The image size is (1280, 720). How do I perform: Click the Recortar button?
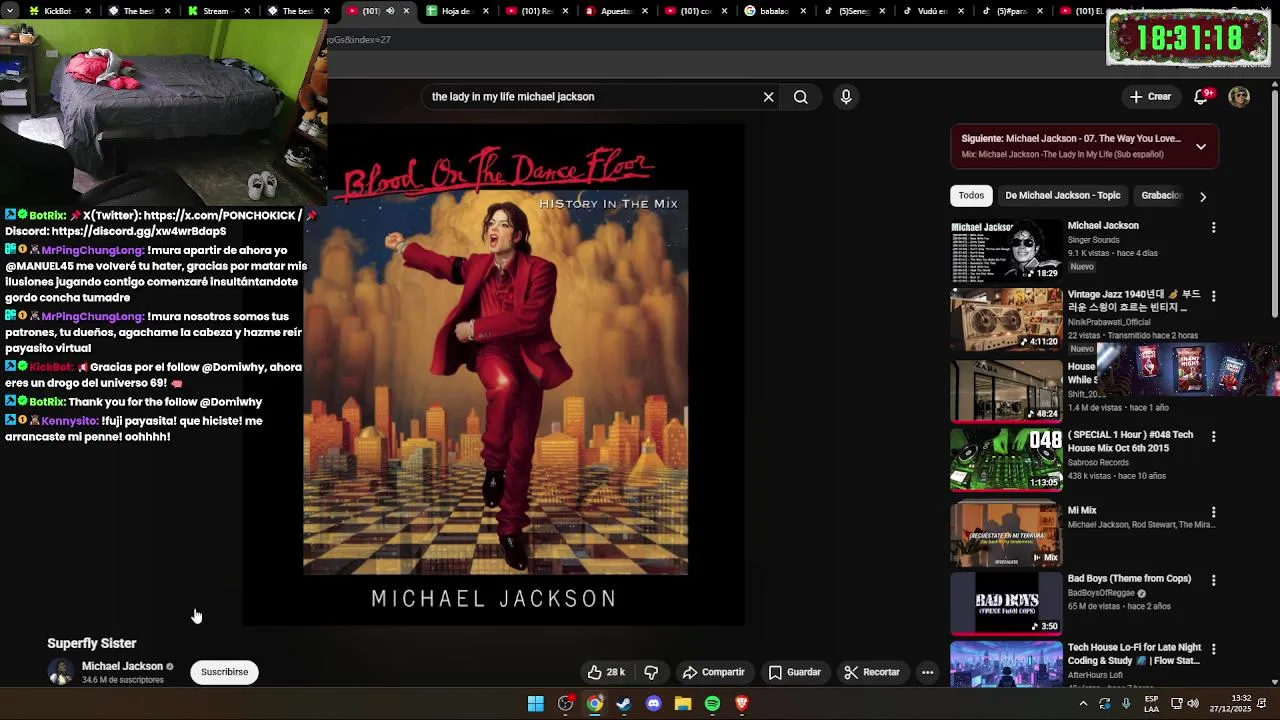[872, 672]
